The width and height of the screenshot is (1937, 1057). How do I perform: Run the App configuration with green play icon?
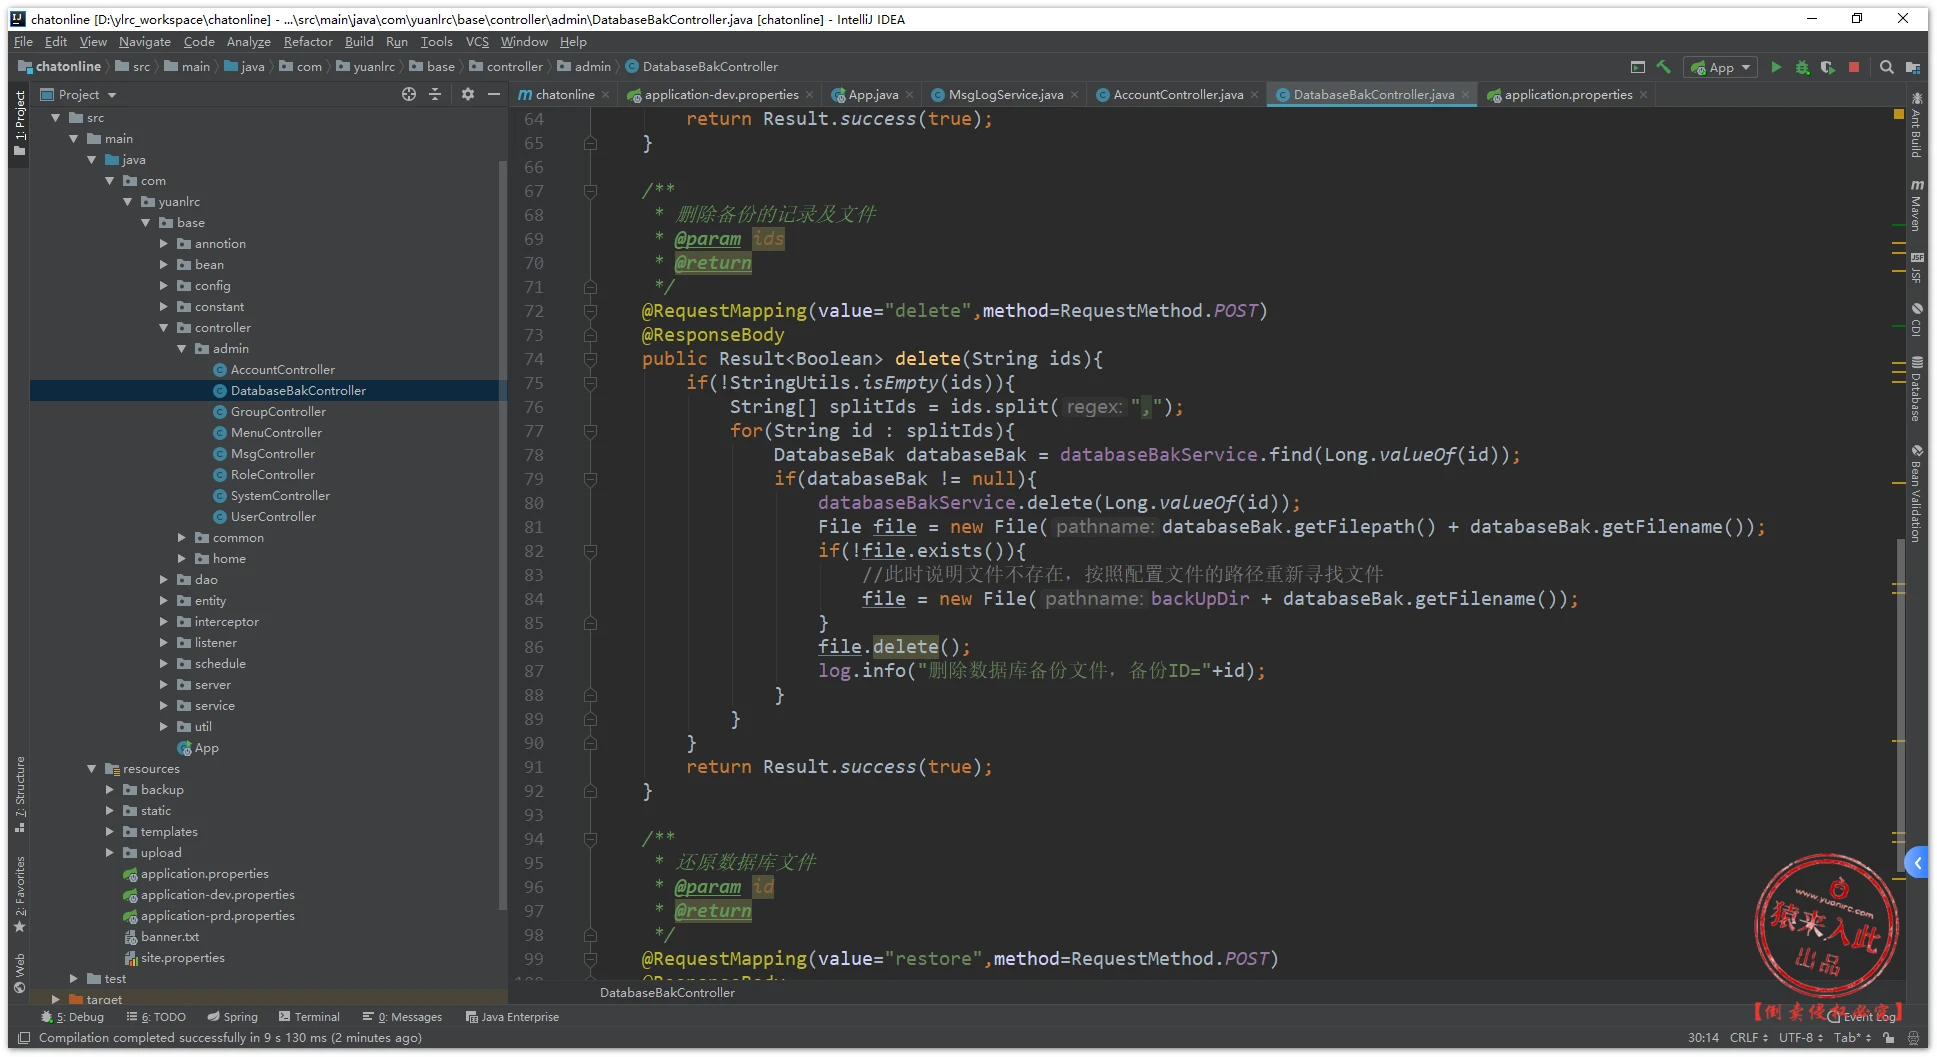pyautogui.click(x=1777, y=67)
